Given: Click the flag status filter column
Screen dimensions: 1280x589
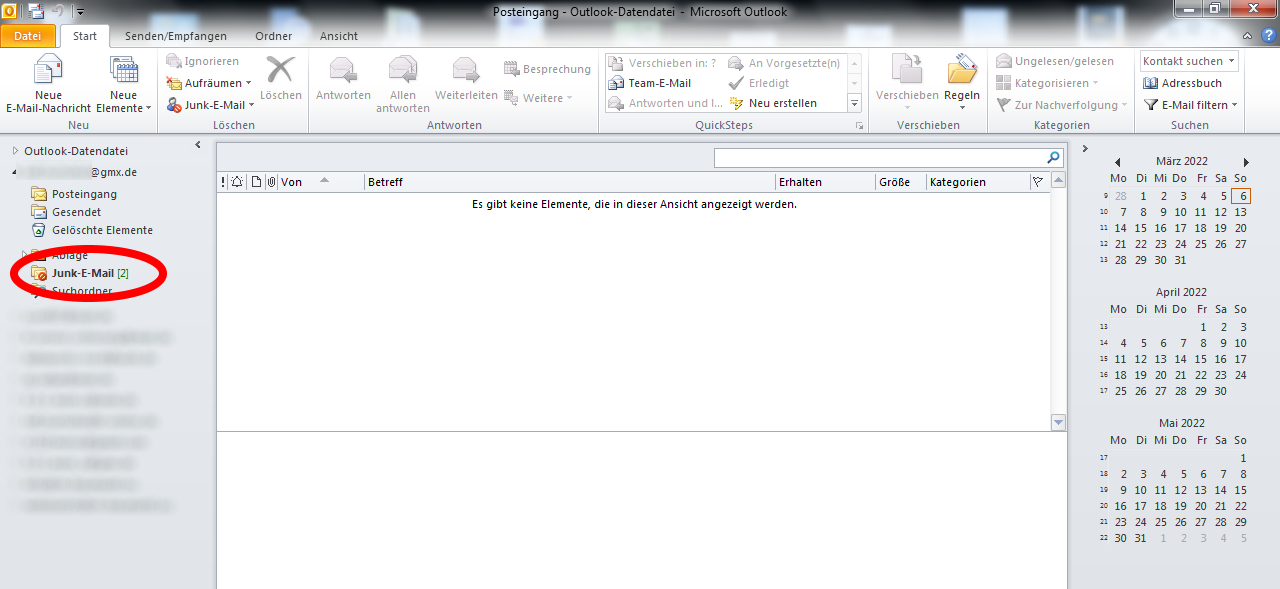Looking at the screenshot, I should (1038, 182).
